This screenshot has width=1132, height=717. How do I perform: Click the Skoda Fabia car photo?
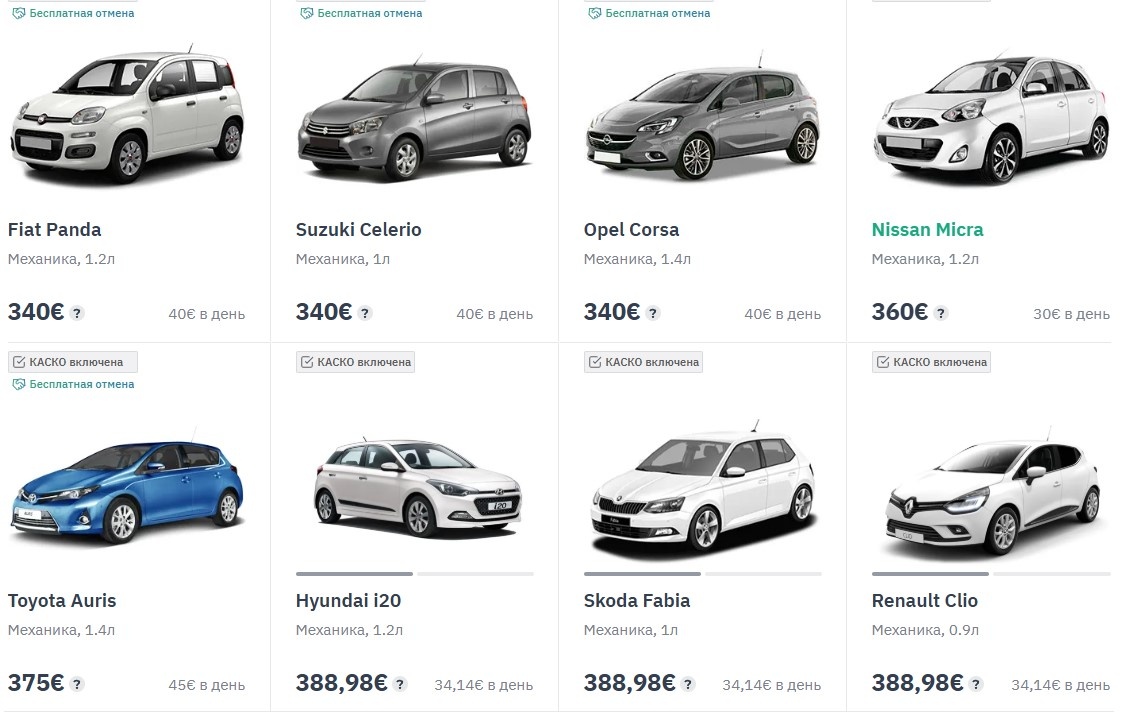tap(703, 485)
